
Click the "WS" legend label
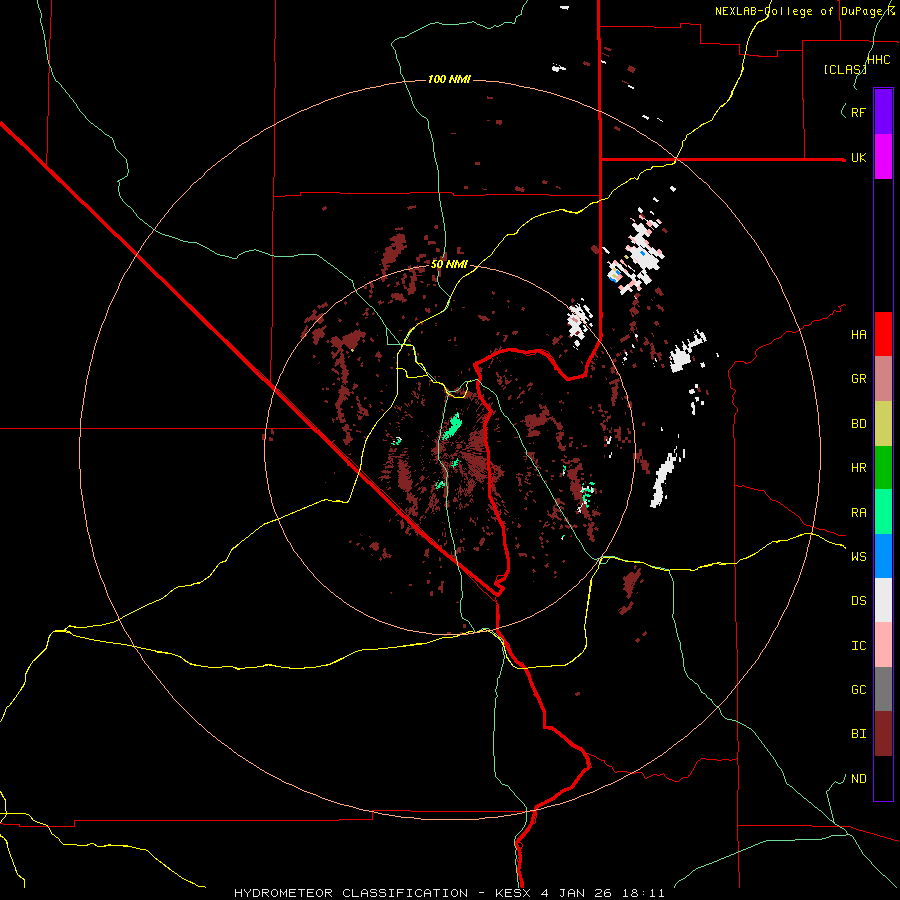[858, 556]
